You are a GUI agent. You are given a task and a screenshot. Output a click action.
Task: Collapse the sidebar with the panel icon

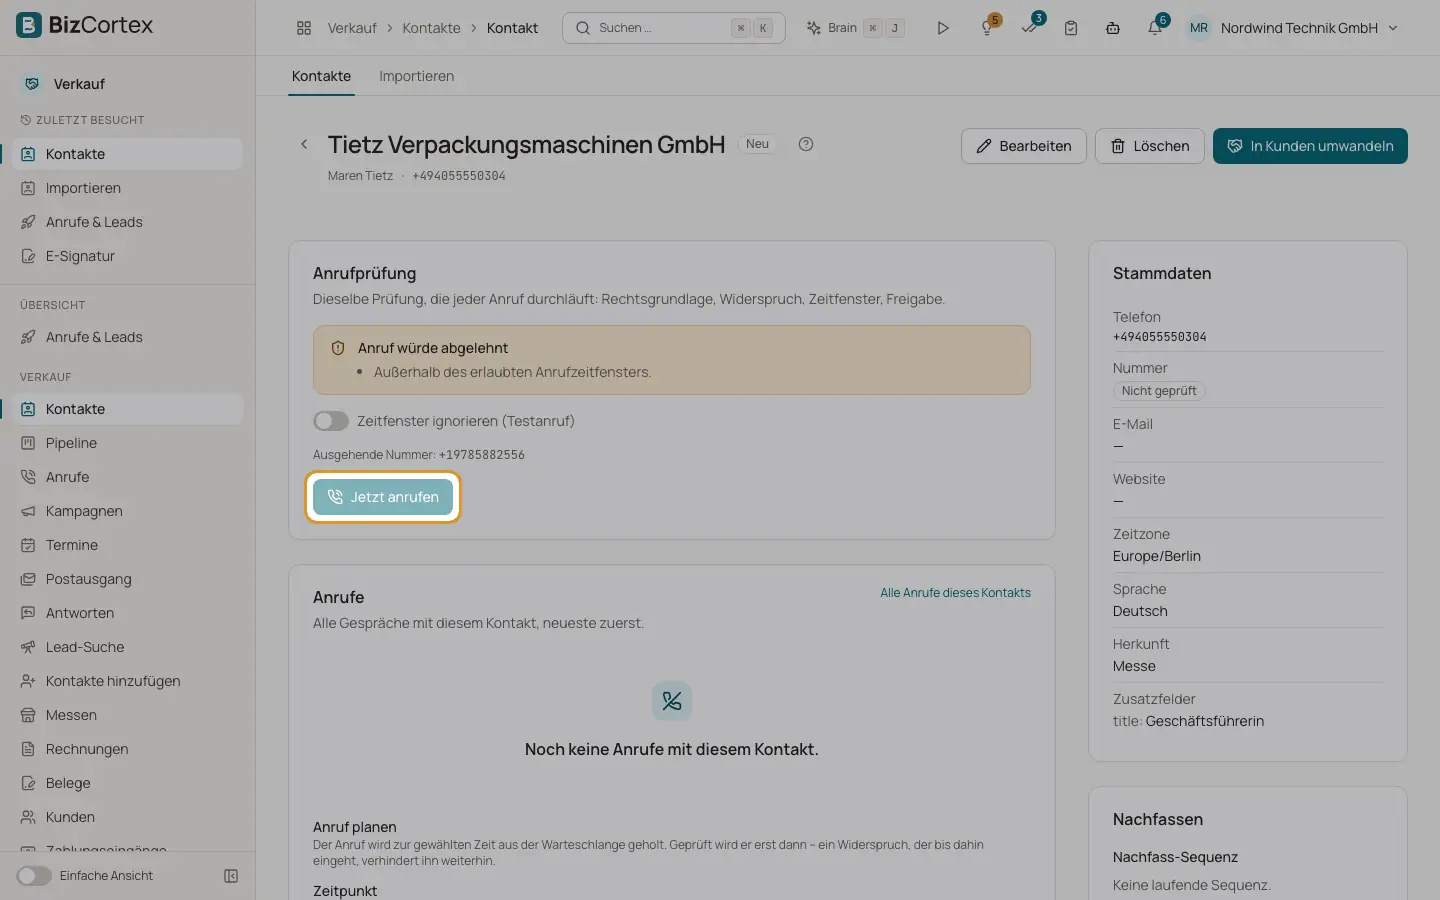pos(231,876)
